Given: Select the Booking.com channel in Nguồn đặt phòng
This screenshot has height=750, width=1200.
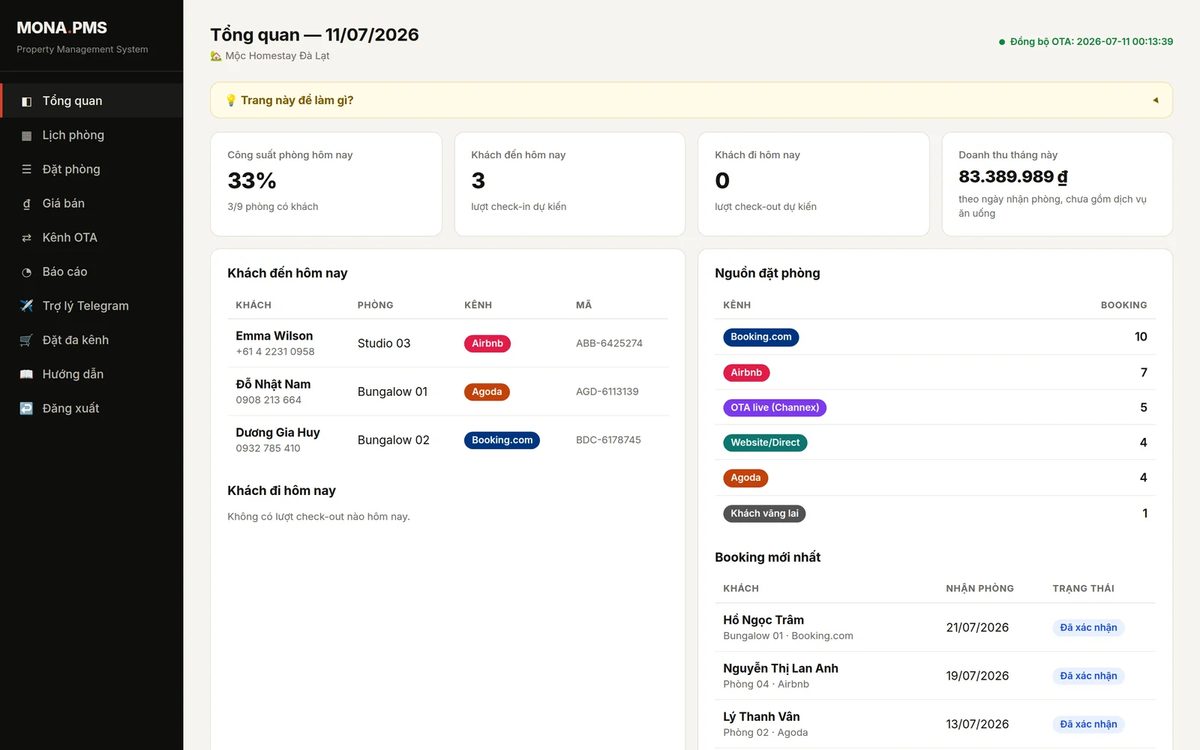Looking at the screenshot, I should [x=761, y=337].
